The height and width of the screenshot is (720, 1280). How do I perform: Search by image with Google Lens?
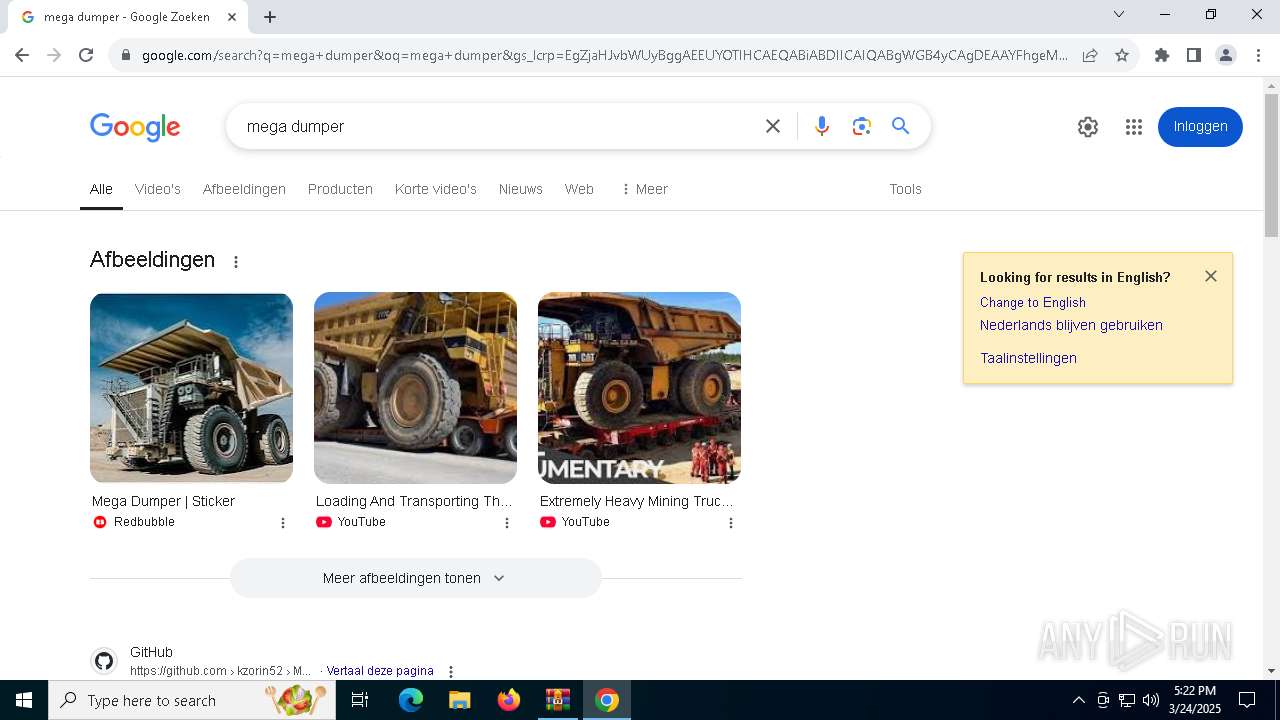[x=862, y=126]
